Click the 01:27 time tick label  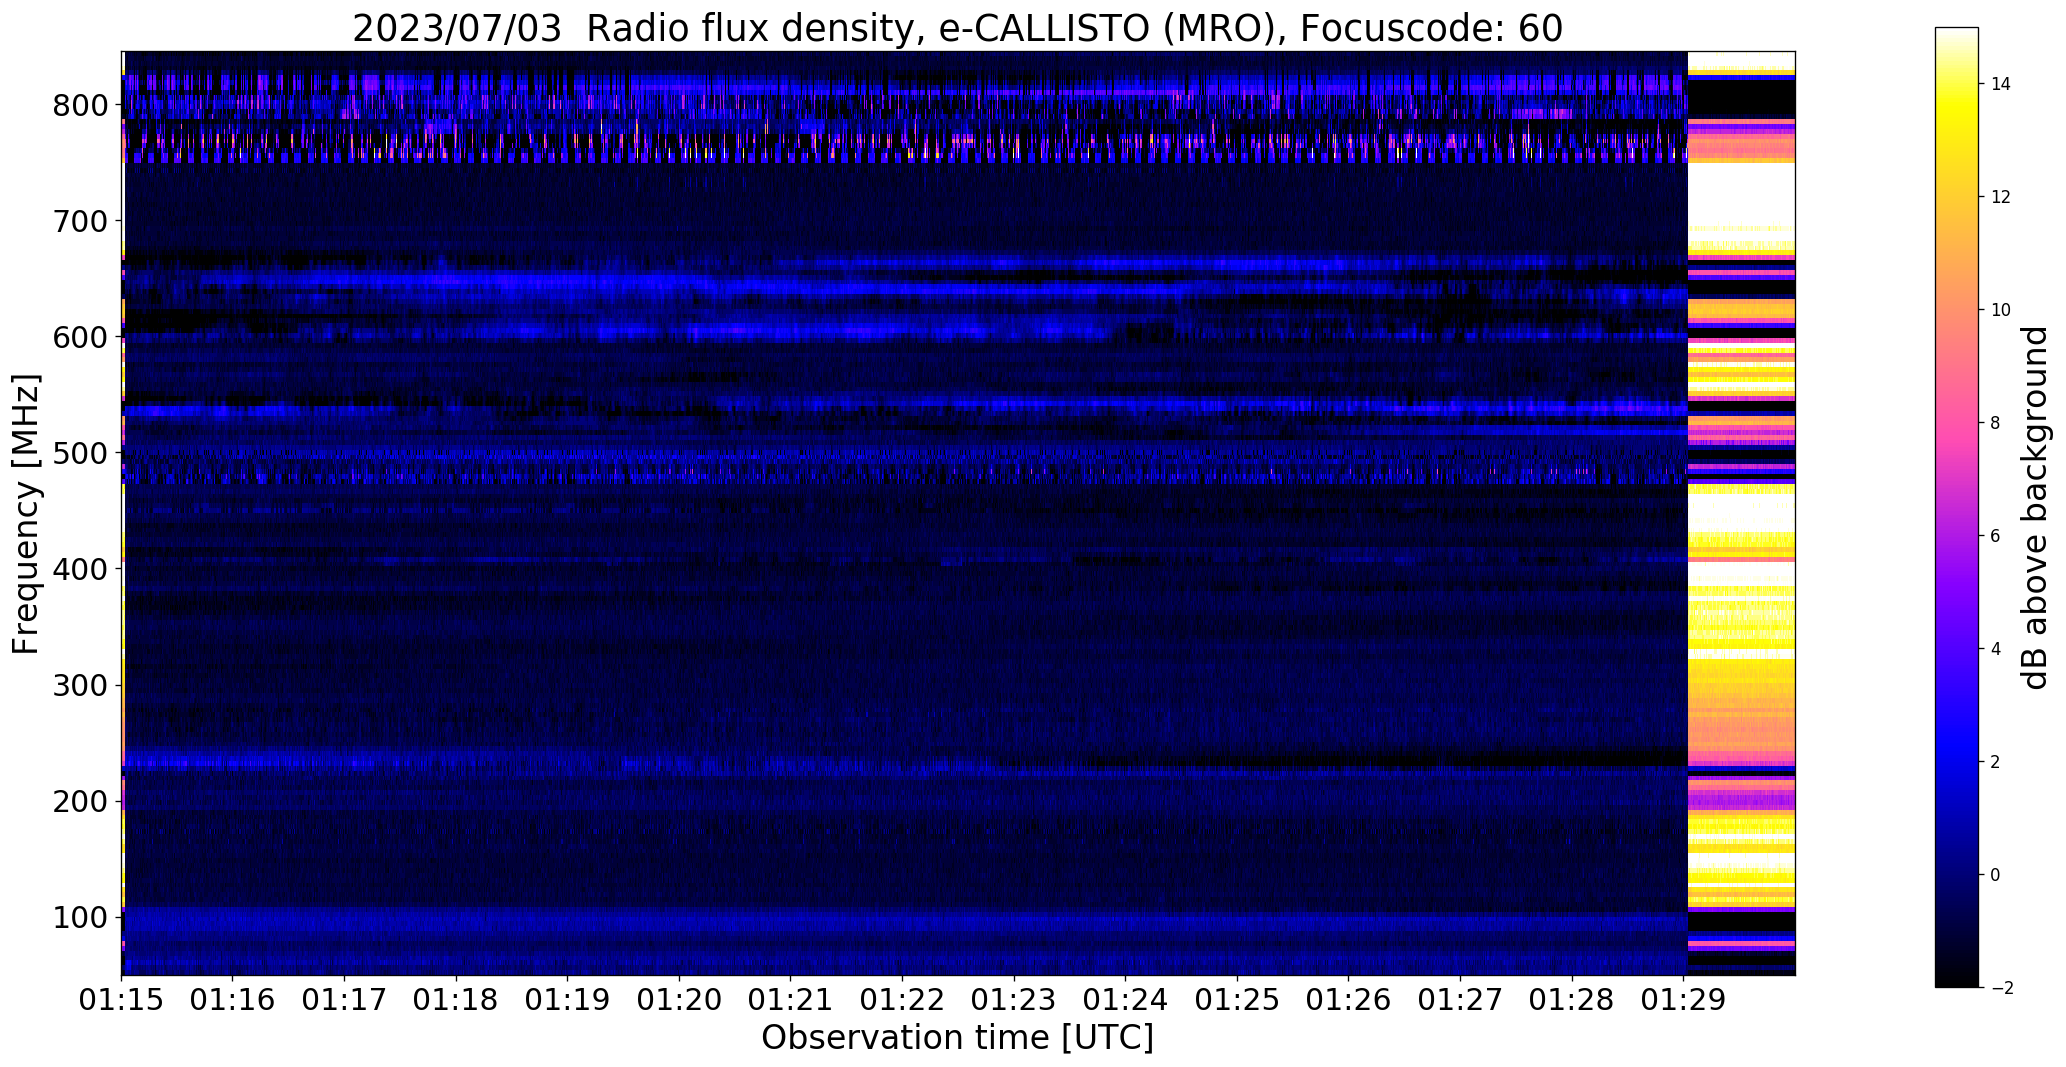[x=1460, y=1001]
